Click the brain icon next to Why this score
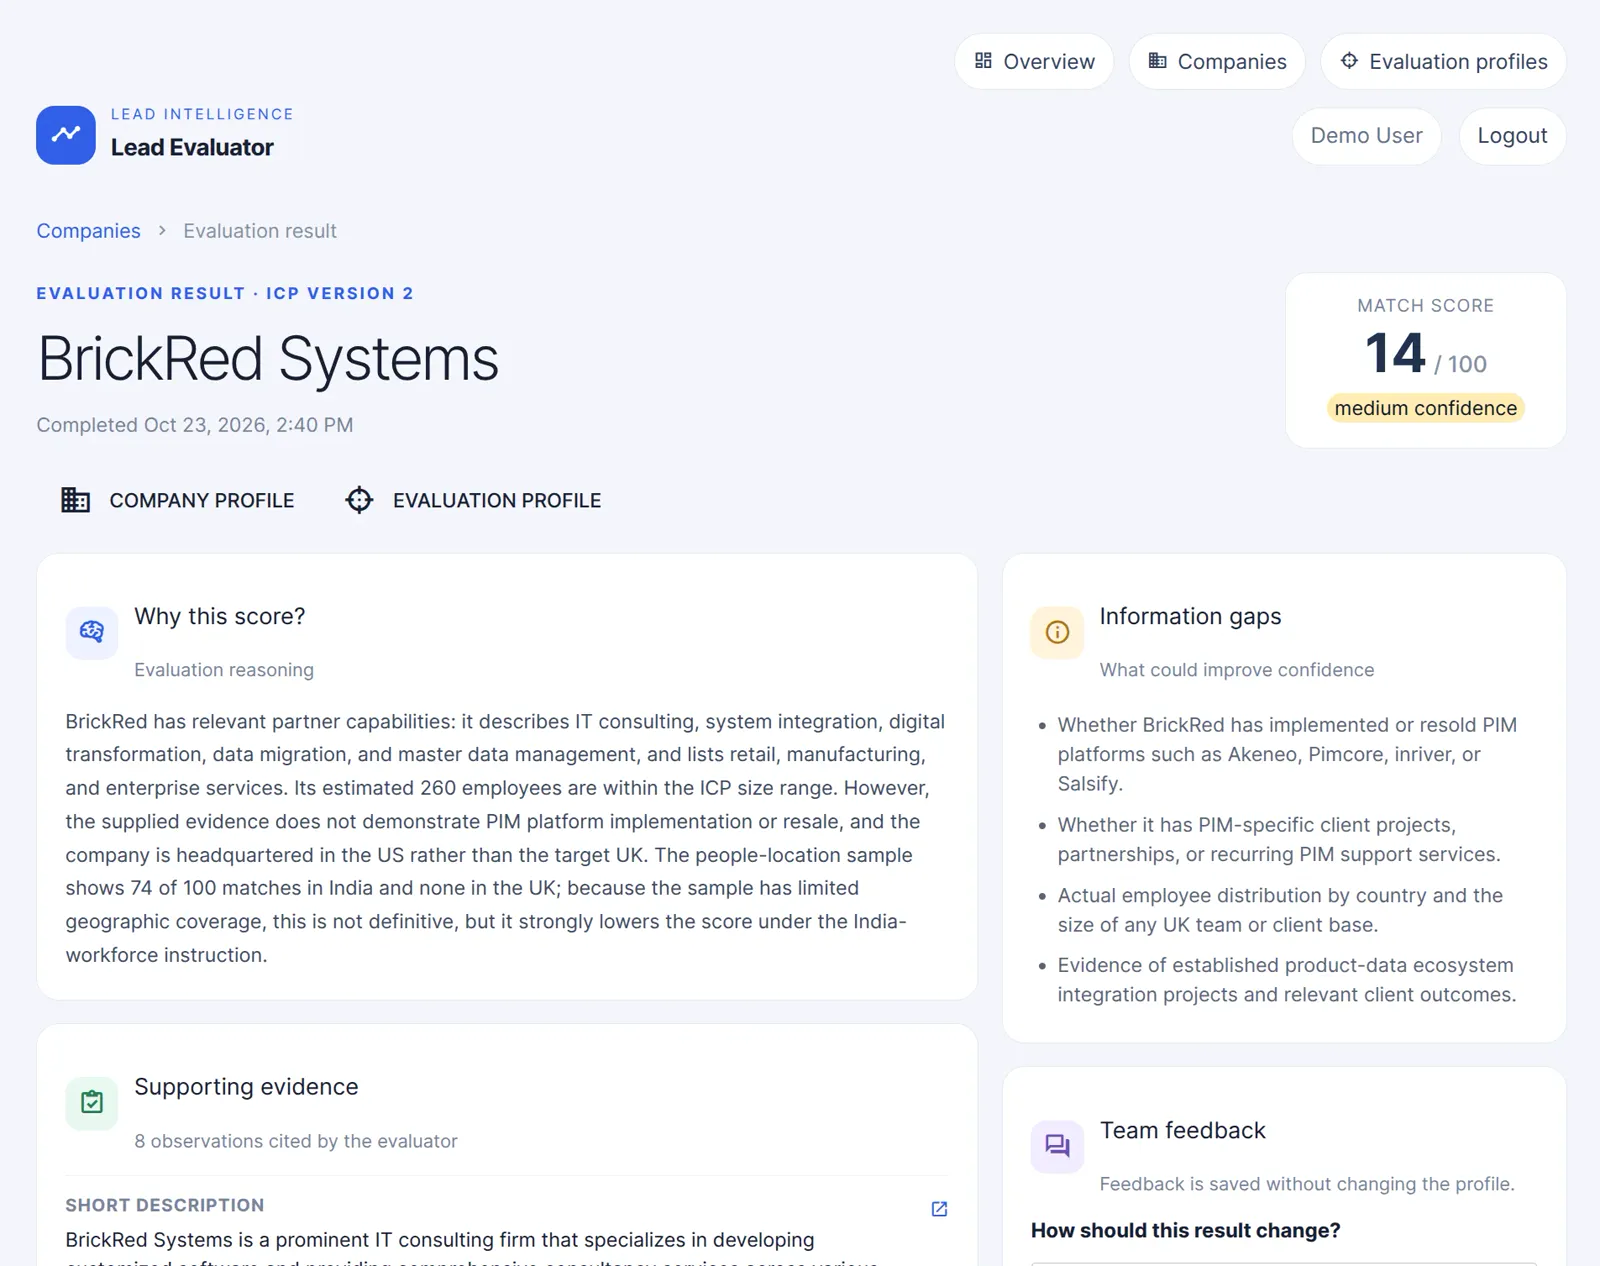 click(x=92, y=632)
